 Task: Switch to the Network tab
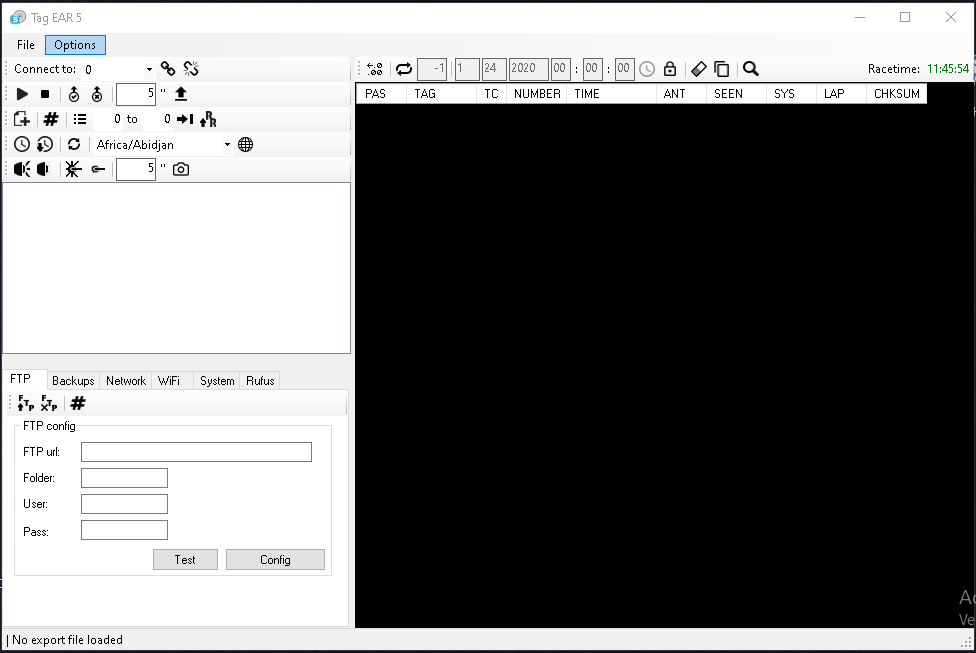(x=126, y=380)
